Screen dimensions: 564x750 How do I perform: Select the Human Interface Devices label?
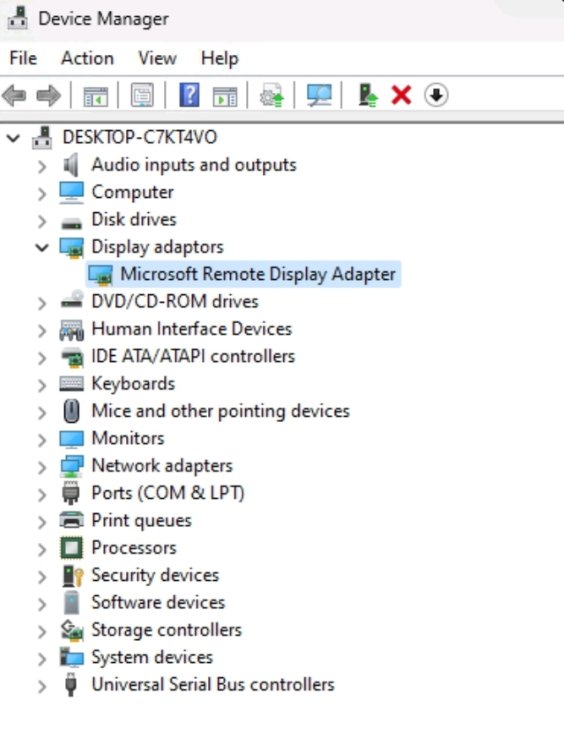(x=192, y=329)
